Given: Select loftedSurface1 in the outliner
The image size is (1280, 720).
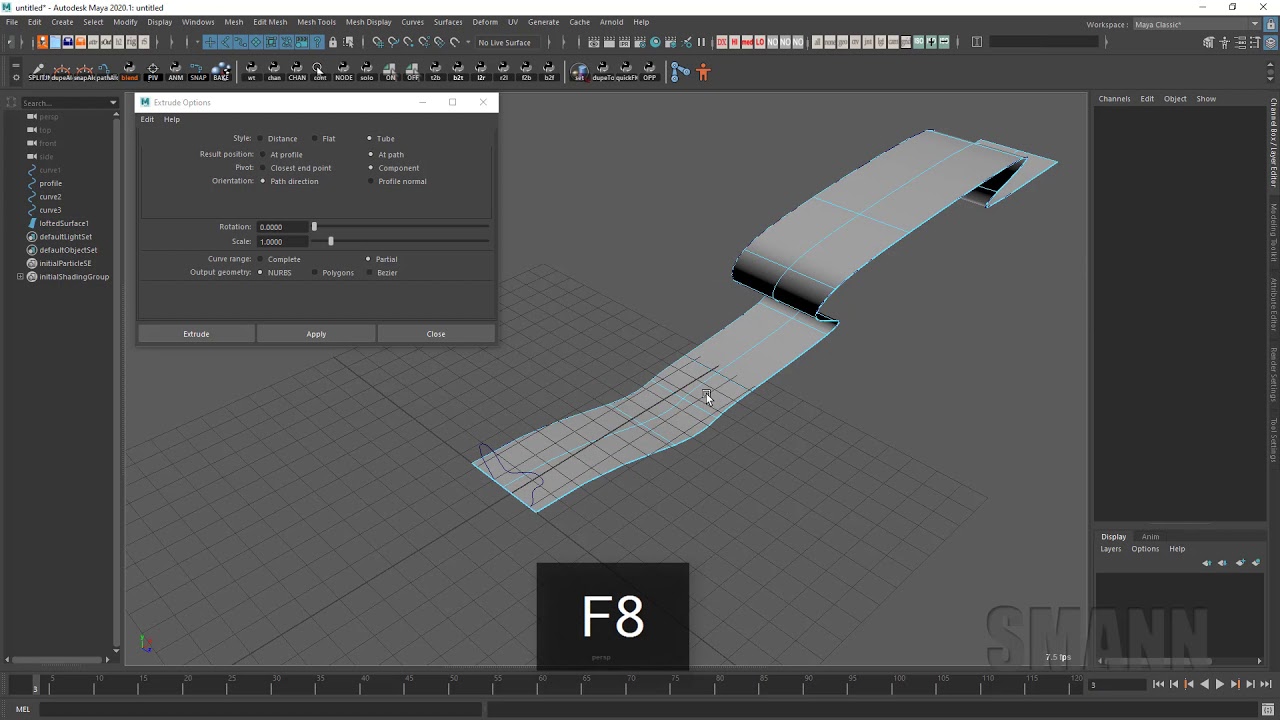Looking at the screenshot, I should click(64, 223).
